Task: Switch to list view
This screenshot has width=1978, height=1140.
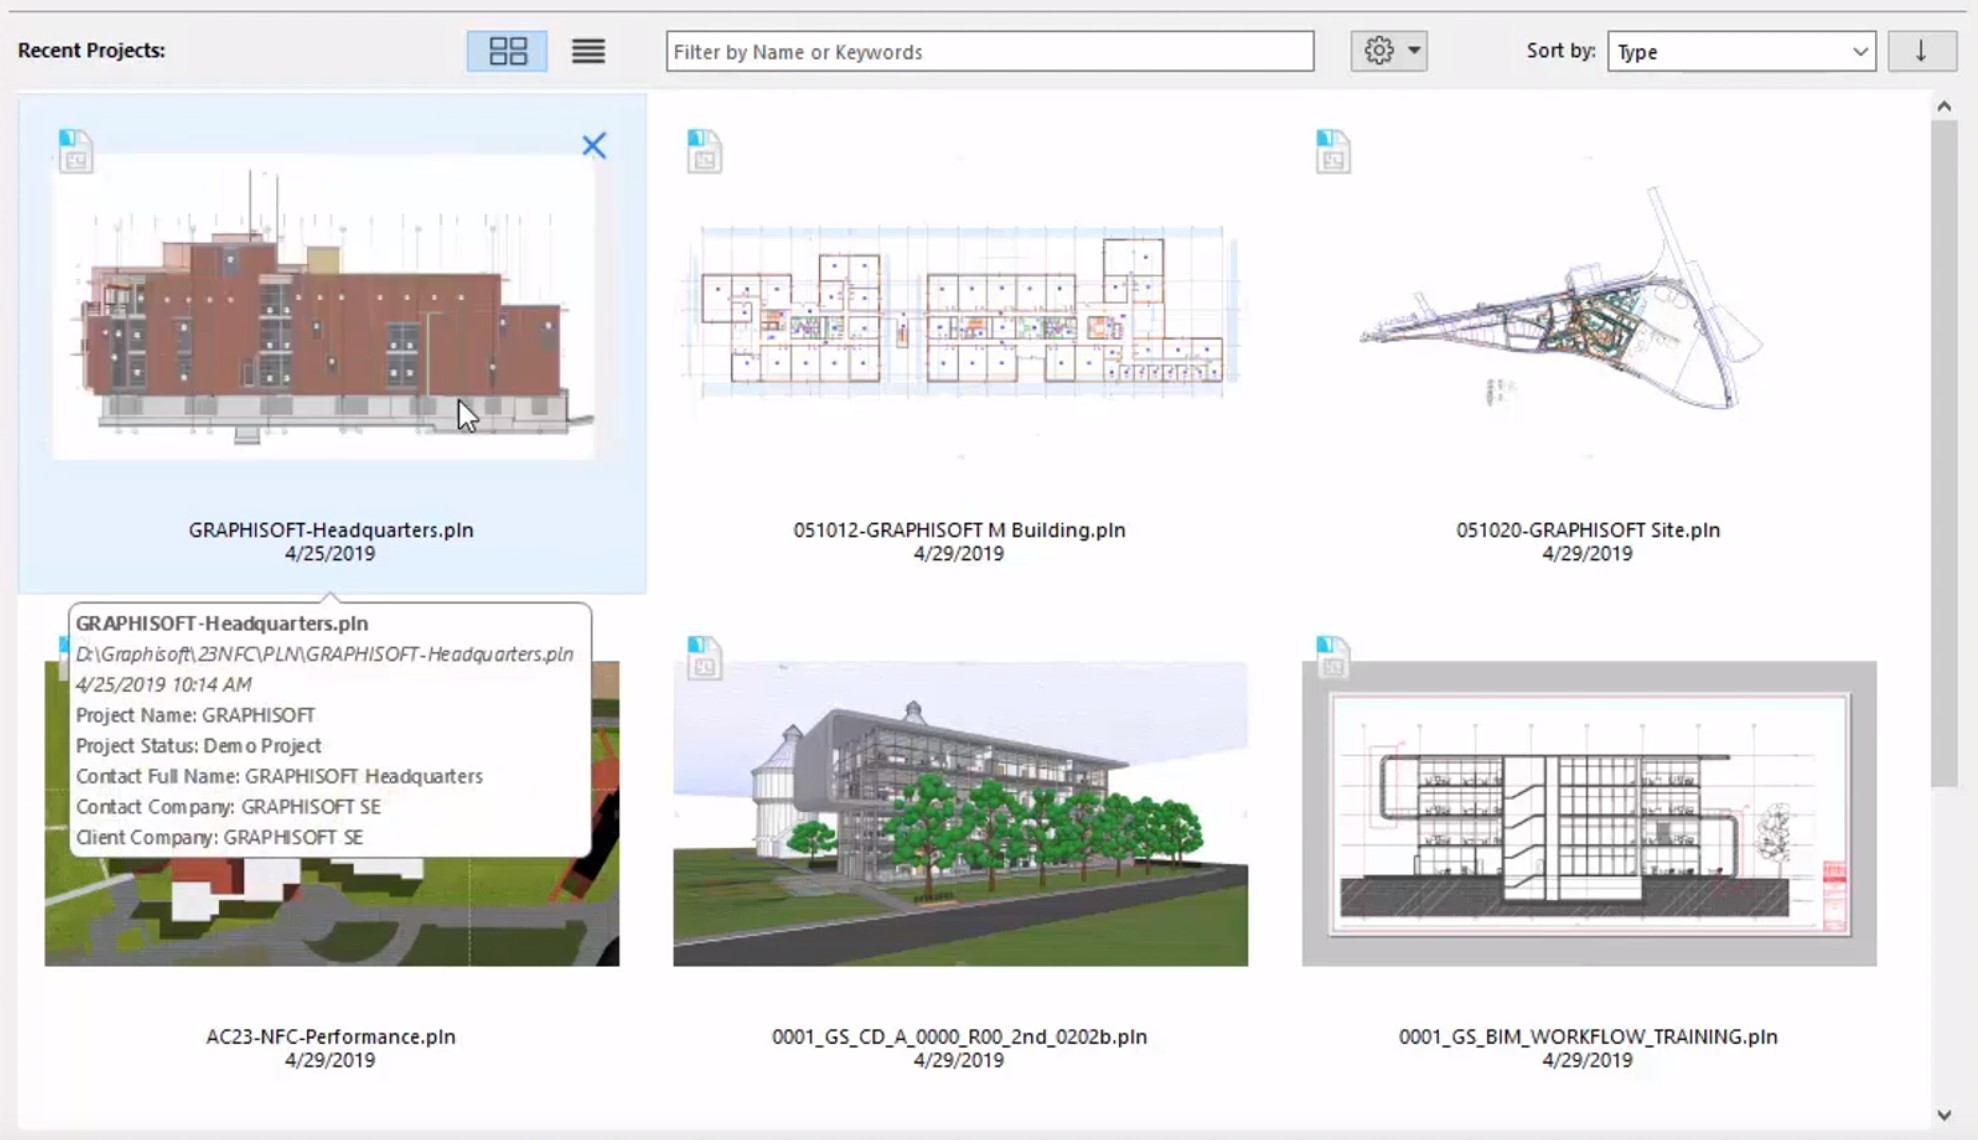Action: point(588,51)
